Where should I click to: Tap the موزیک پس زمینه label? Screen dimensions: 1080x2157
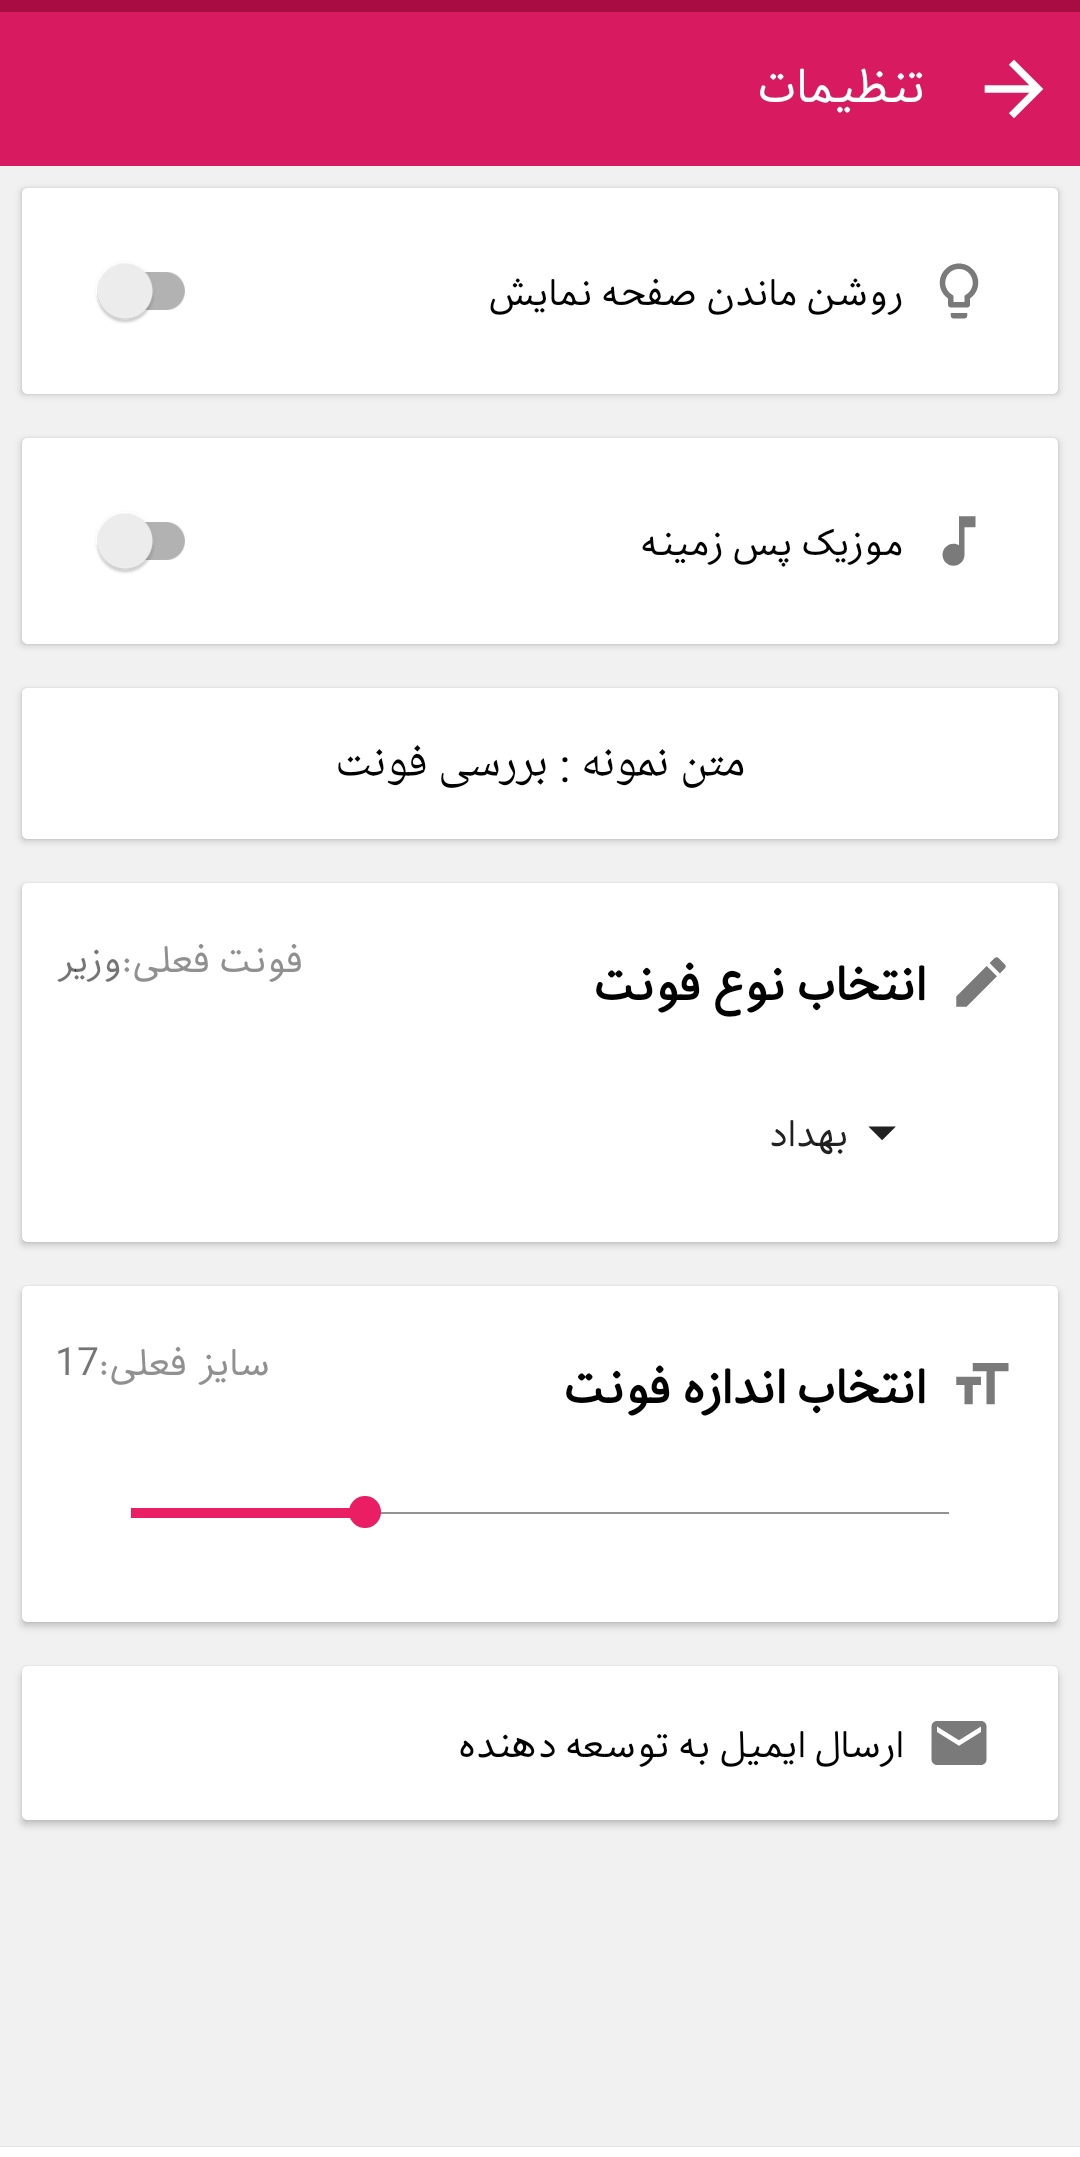[x=771, y=544]
